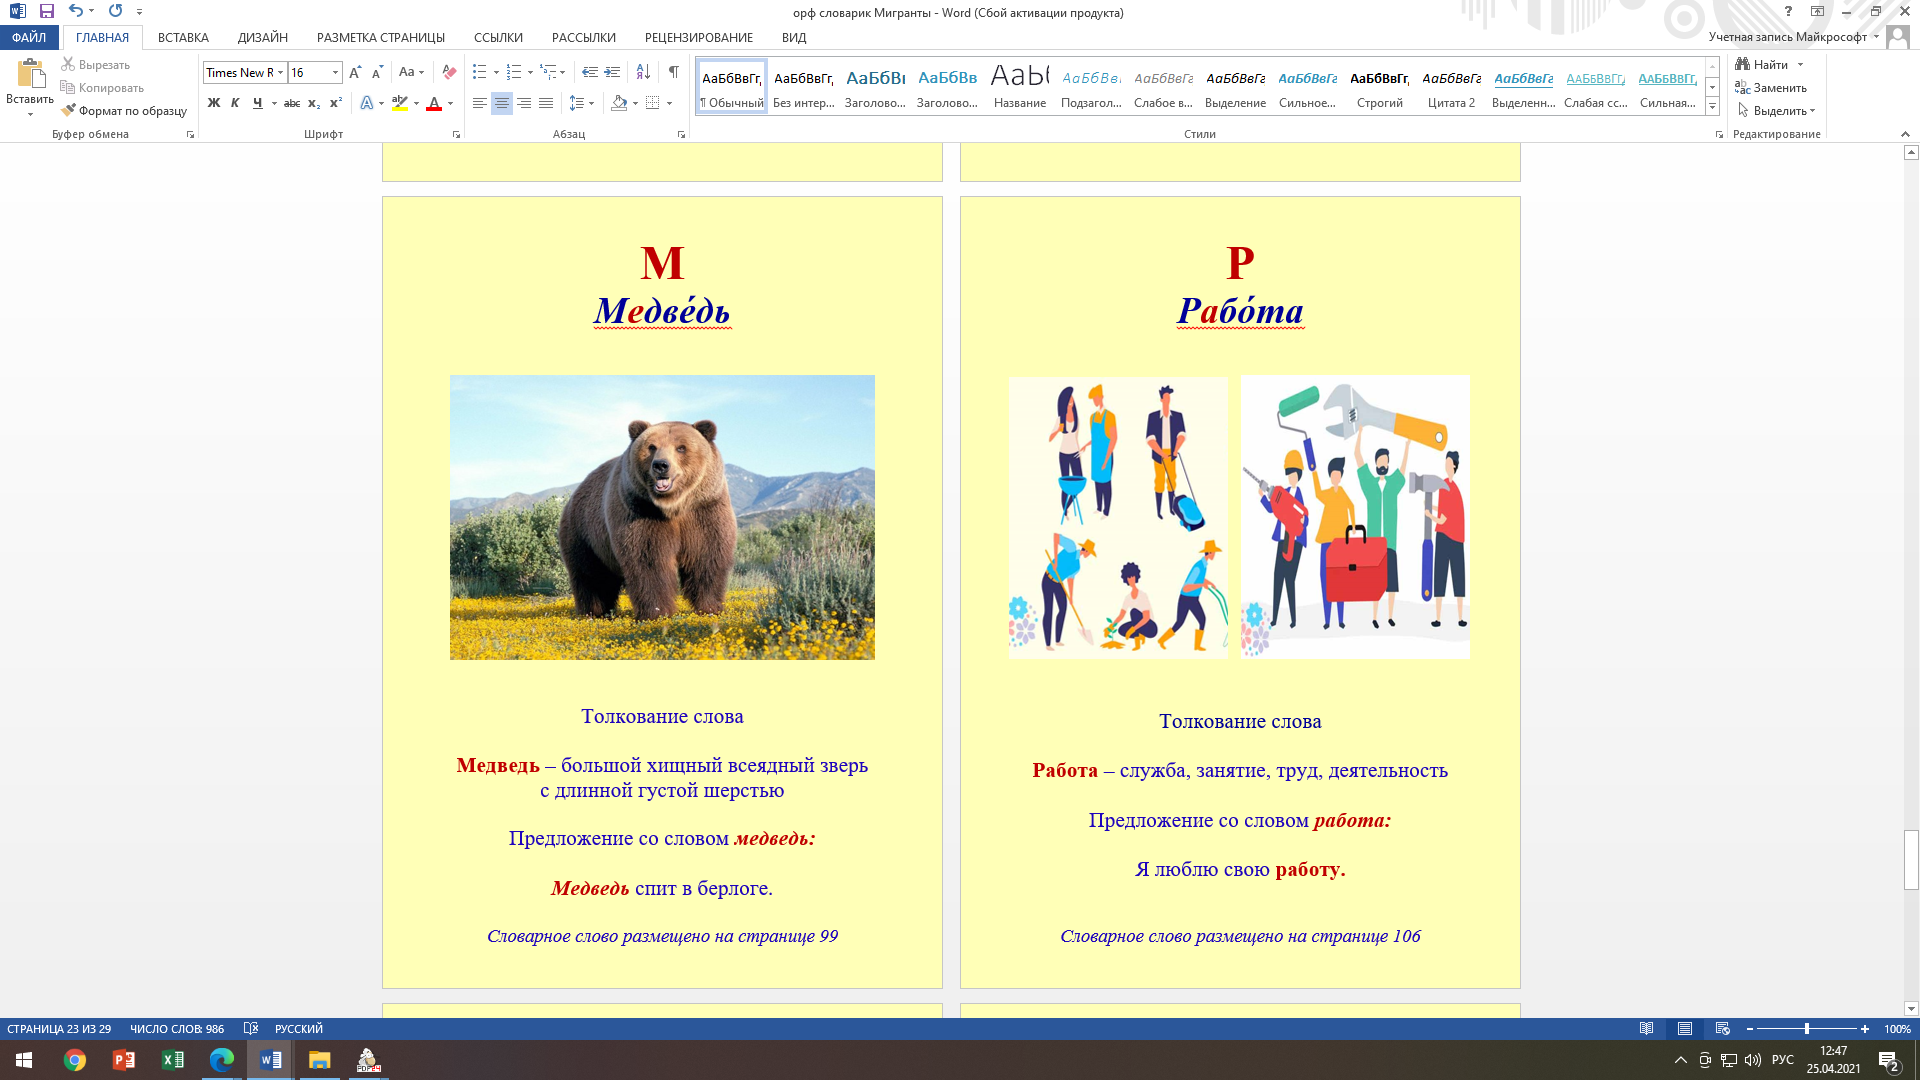This screenshot has width=1920, height=1080.
Task: Clear all formatting with eraser icon
Action: 449,72
